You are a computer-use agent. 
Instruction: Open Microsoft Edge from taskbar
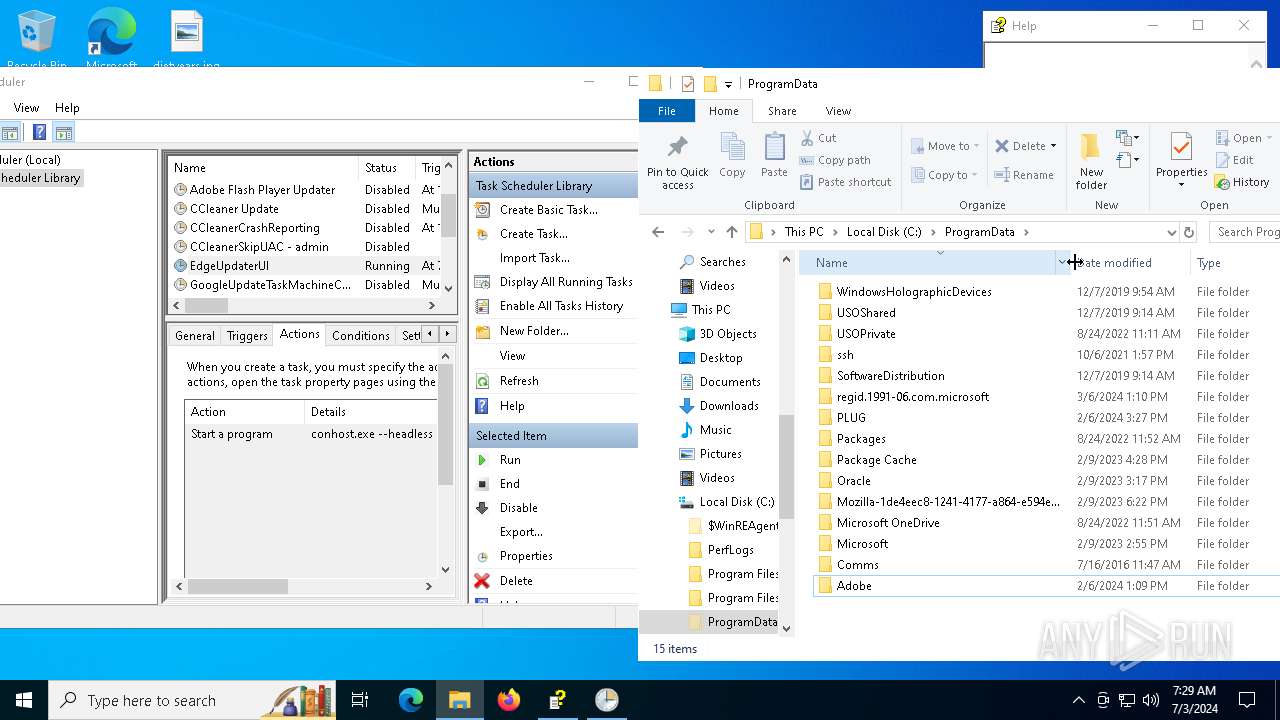click(x=411, y=700)
